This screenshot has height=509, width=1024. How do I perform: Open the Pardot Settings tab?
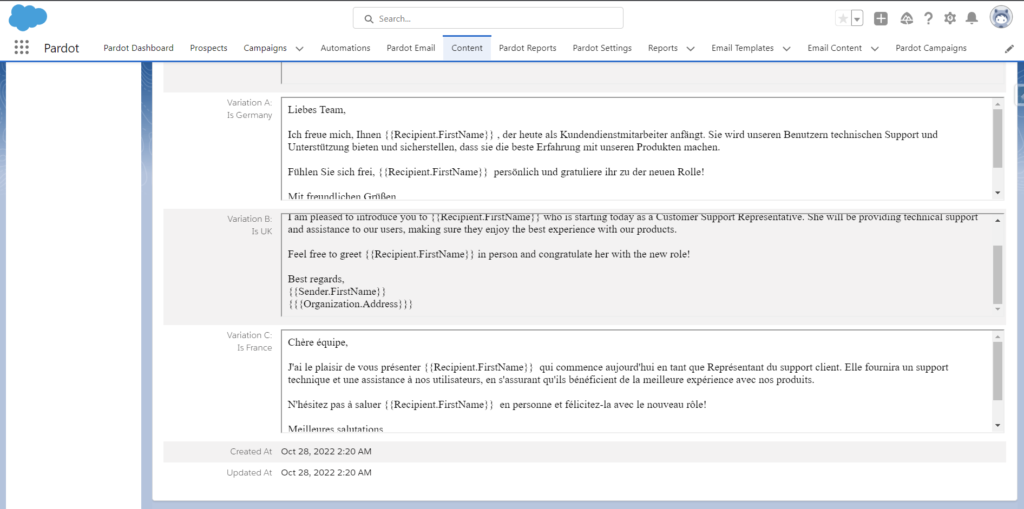602,48
